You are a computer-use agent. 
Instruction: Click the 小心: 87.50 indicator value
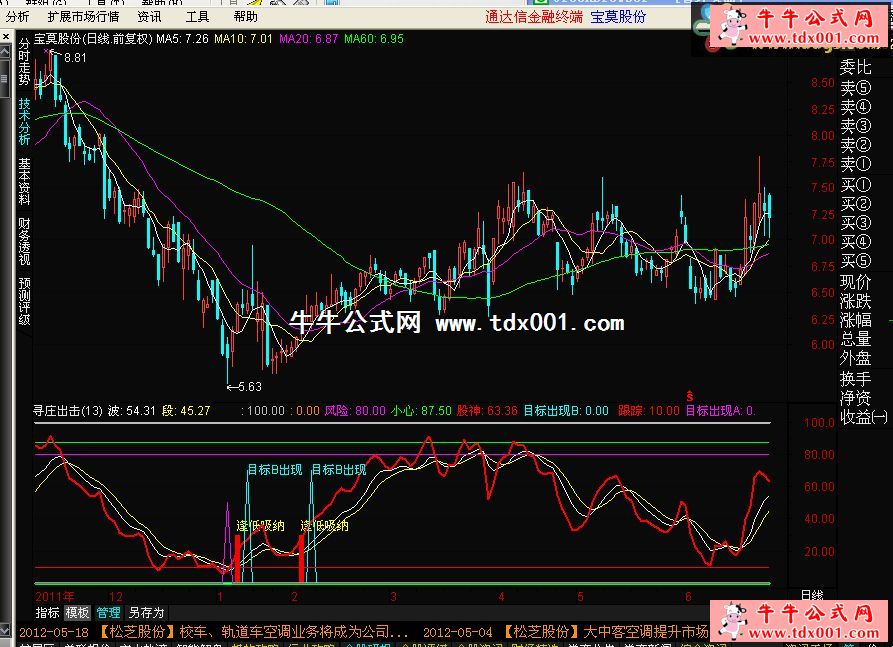pos(421,411)
